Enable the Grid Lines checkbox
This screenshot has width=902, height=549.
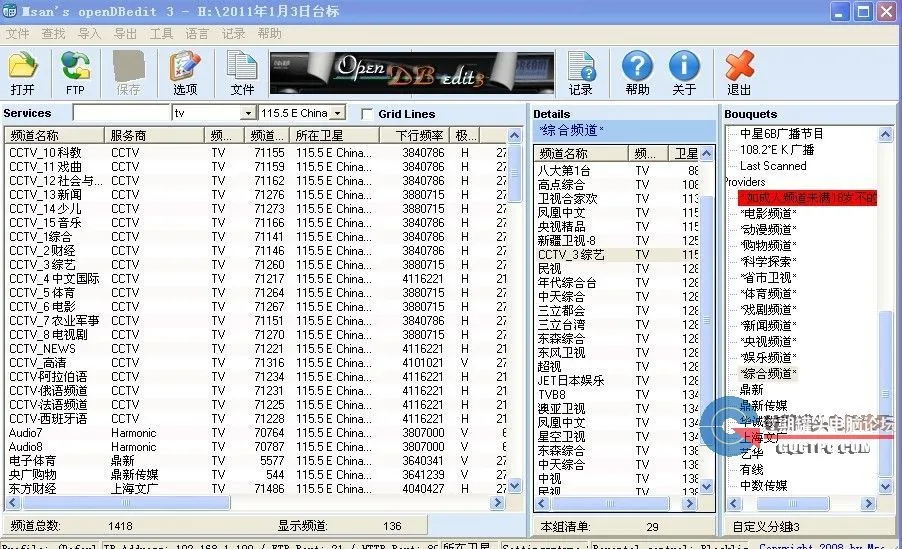pyautogui.click(x=366, y=114)
